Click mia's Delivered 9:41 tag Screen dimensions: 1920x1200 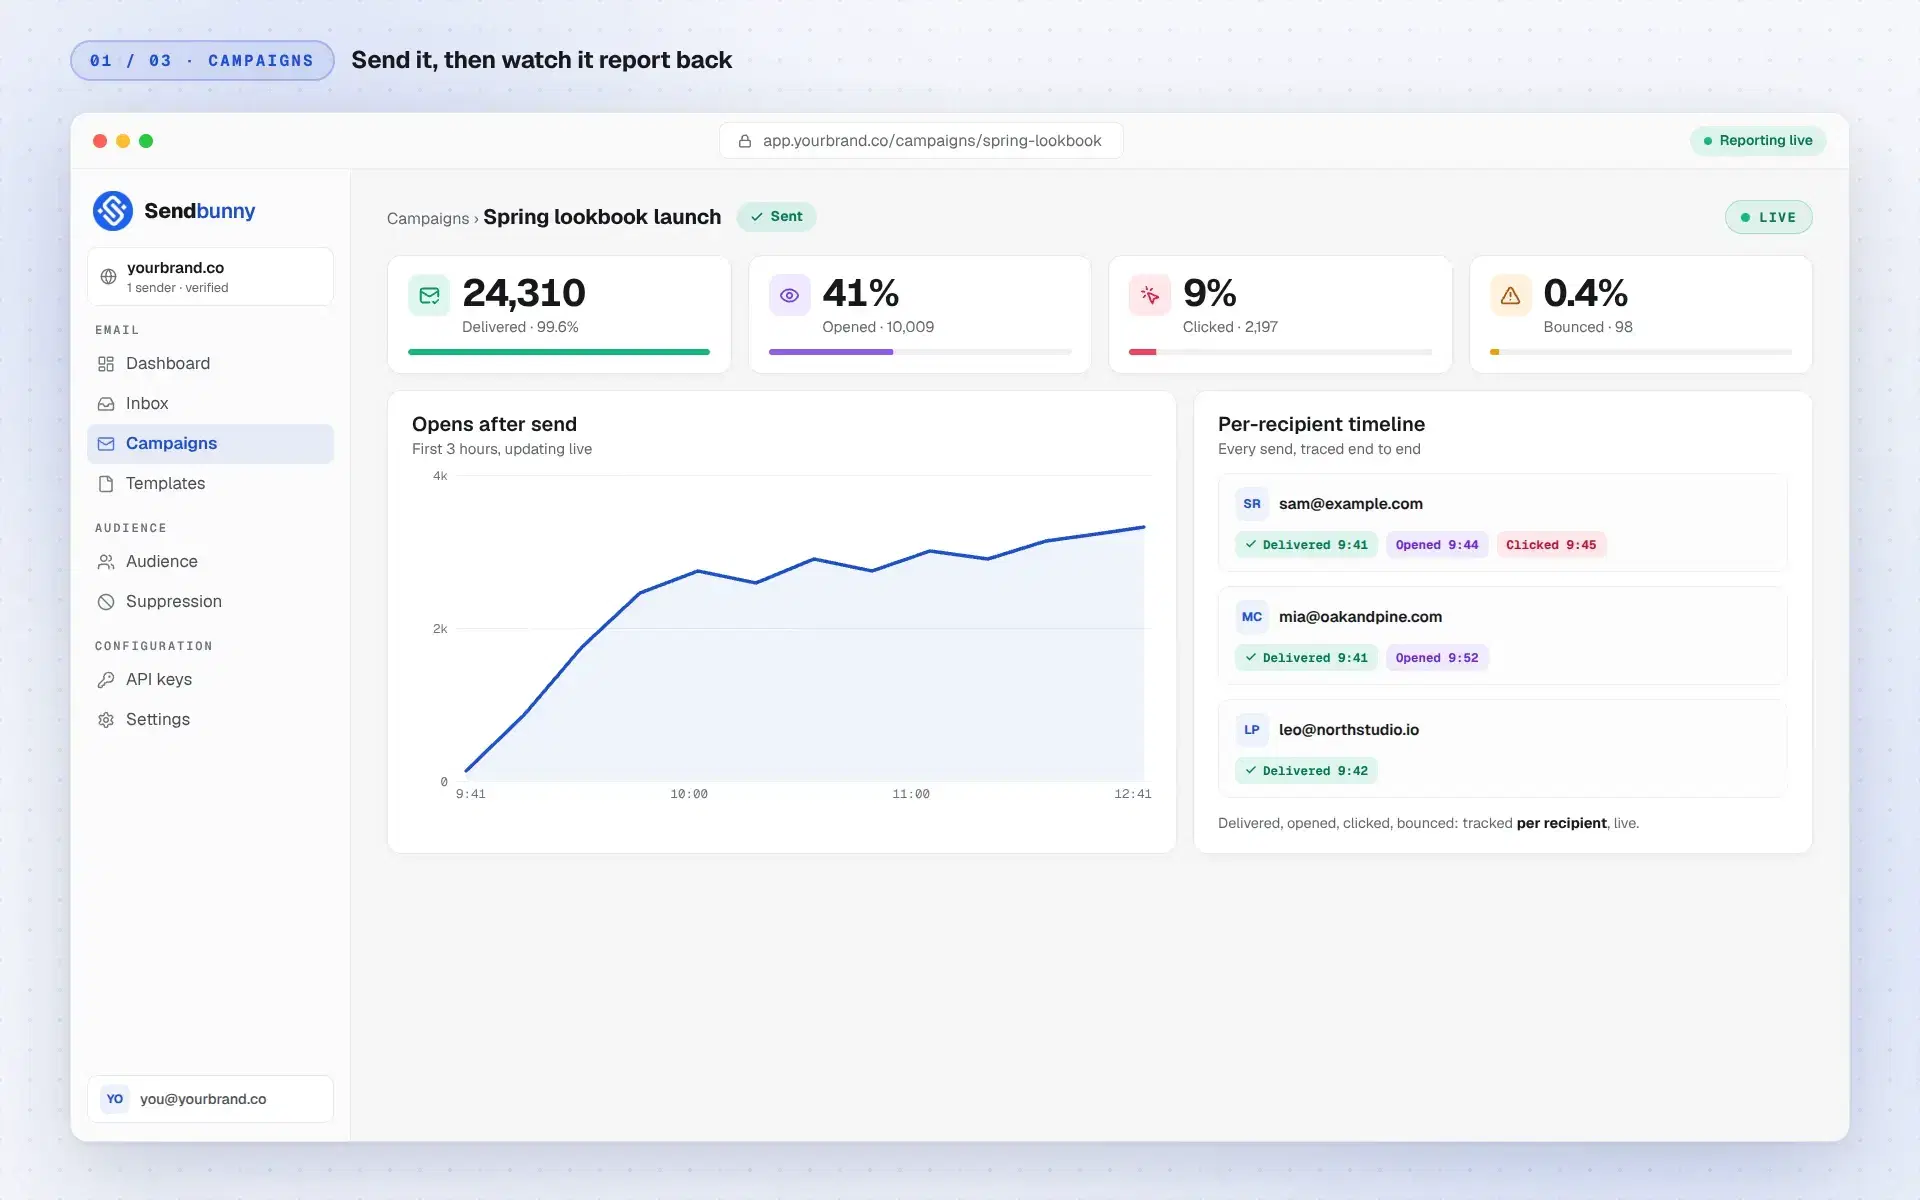(1306, 658)
